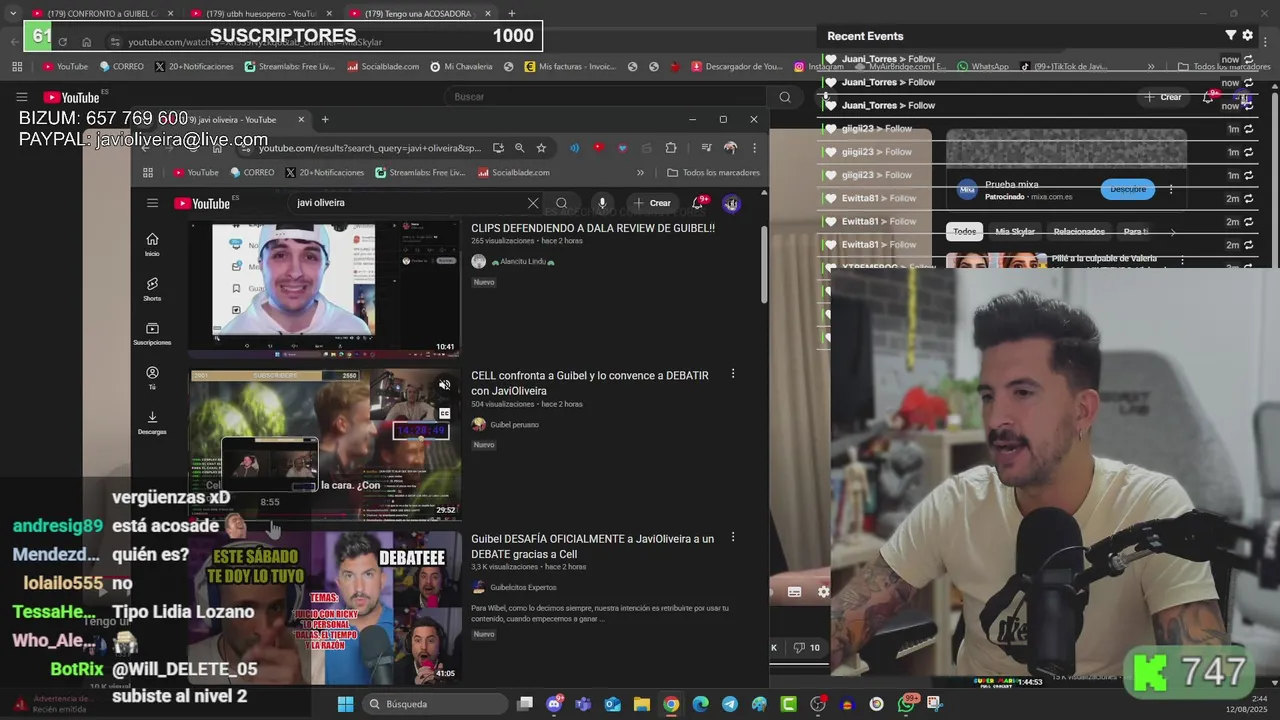Open the Windows Start menu
Viewport: 1280px width, 720px height.
(x=345, y=704)
